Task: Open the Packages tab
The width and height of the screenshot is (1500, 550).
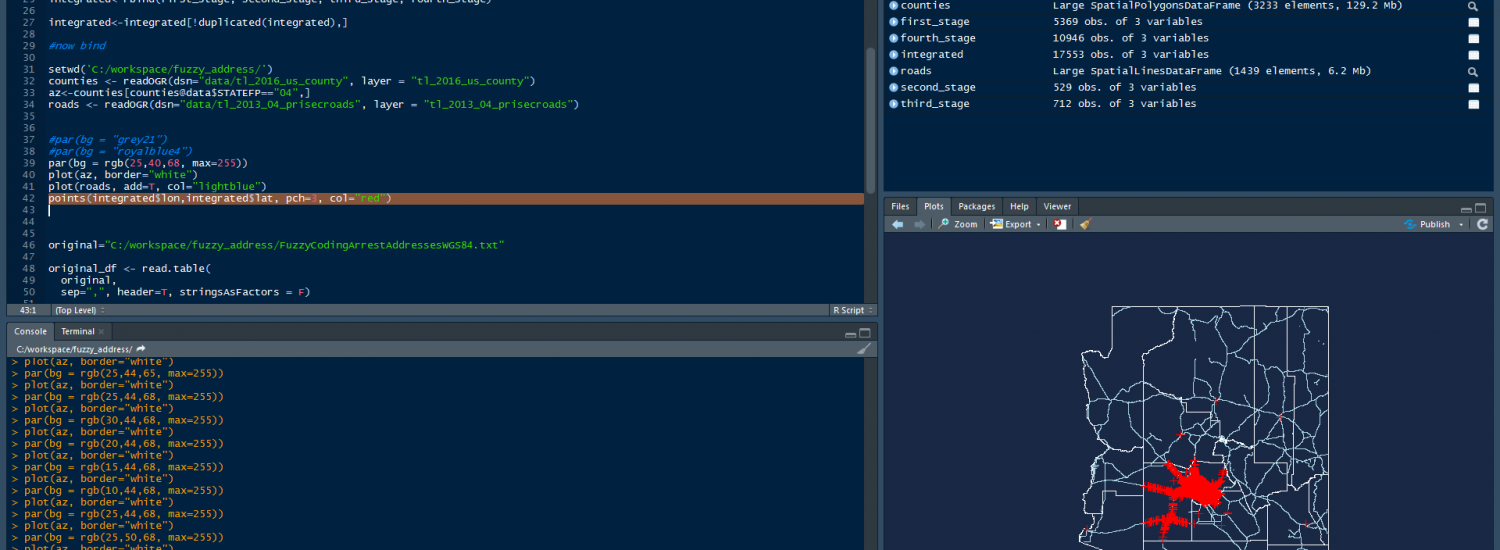Action: tap(976, 206)
